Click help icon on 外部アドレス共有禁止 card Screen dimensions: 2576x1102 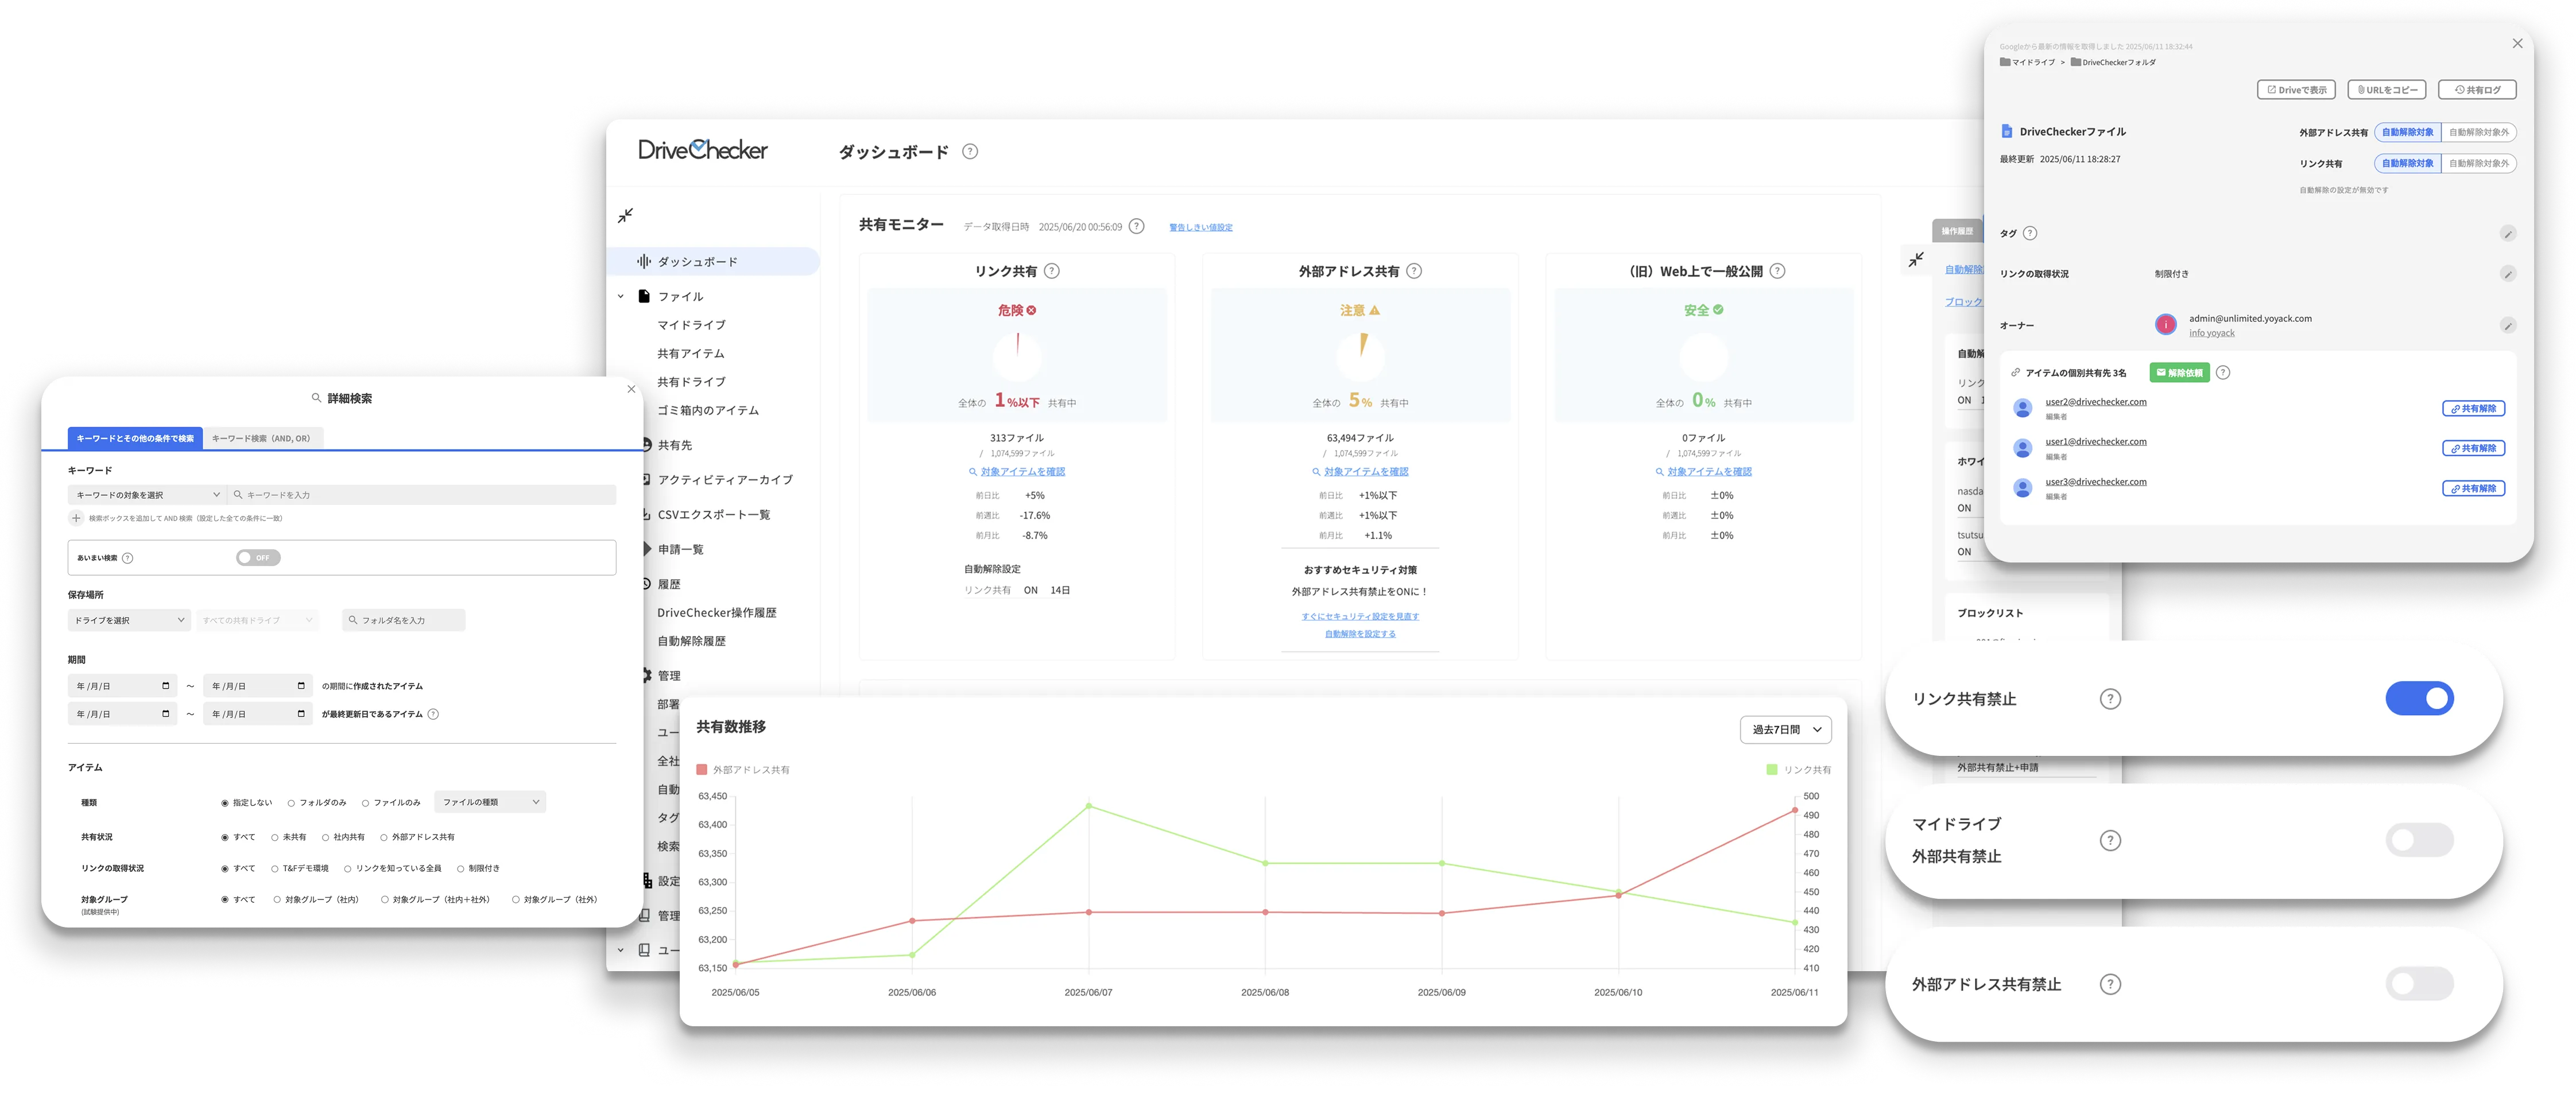click(2110, 985)
